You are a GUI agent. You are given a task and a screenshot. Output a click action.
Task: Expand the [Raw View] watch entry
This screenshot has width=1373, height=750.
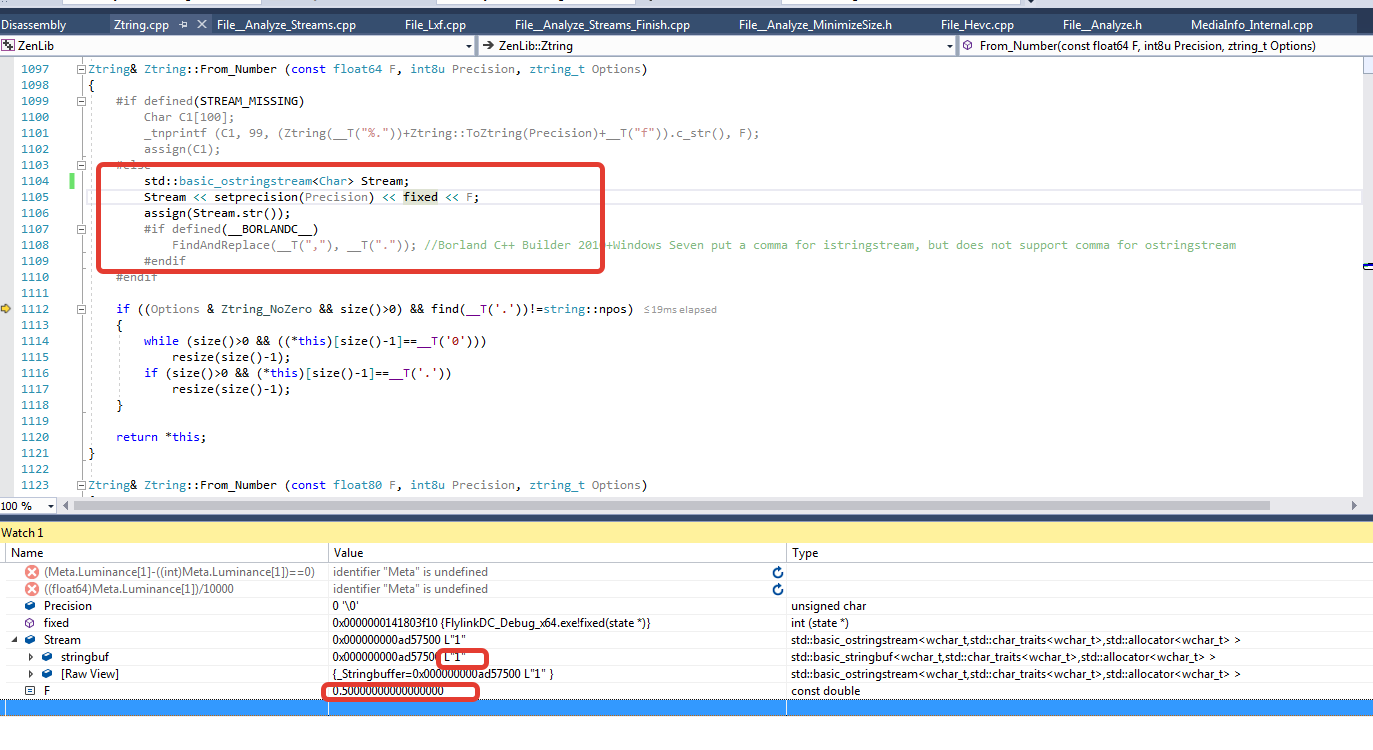pyautogui.click(x=31, y=674)
